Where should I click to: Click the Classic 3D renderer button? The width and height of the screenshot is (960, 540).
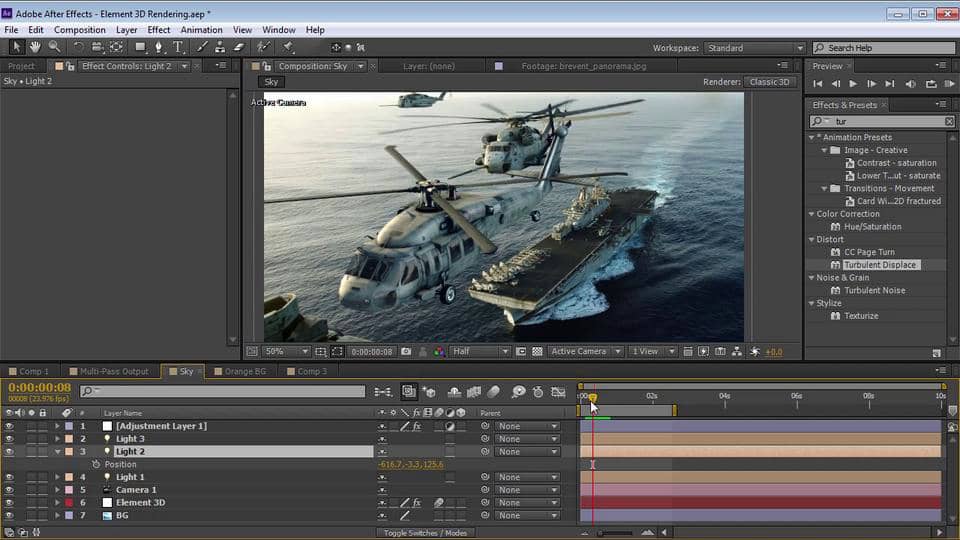[769, 82]
